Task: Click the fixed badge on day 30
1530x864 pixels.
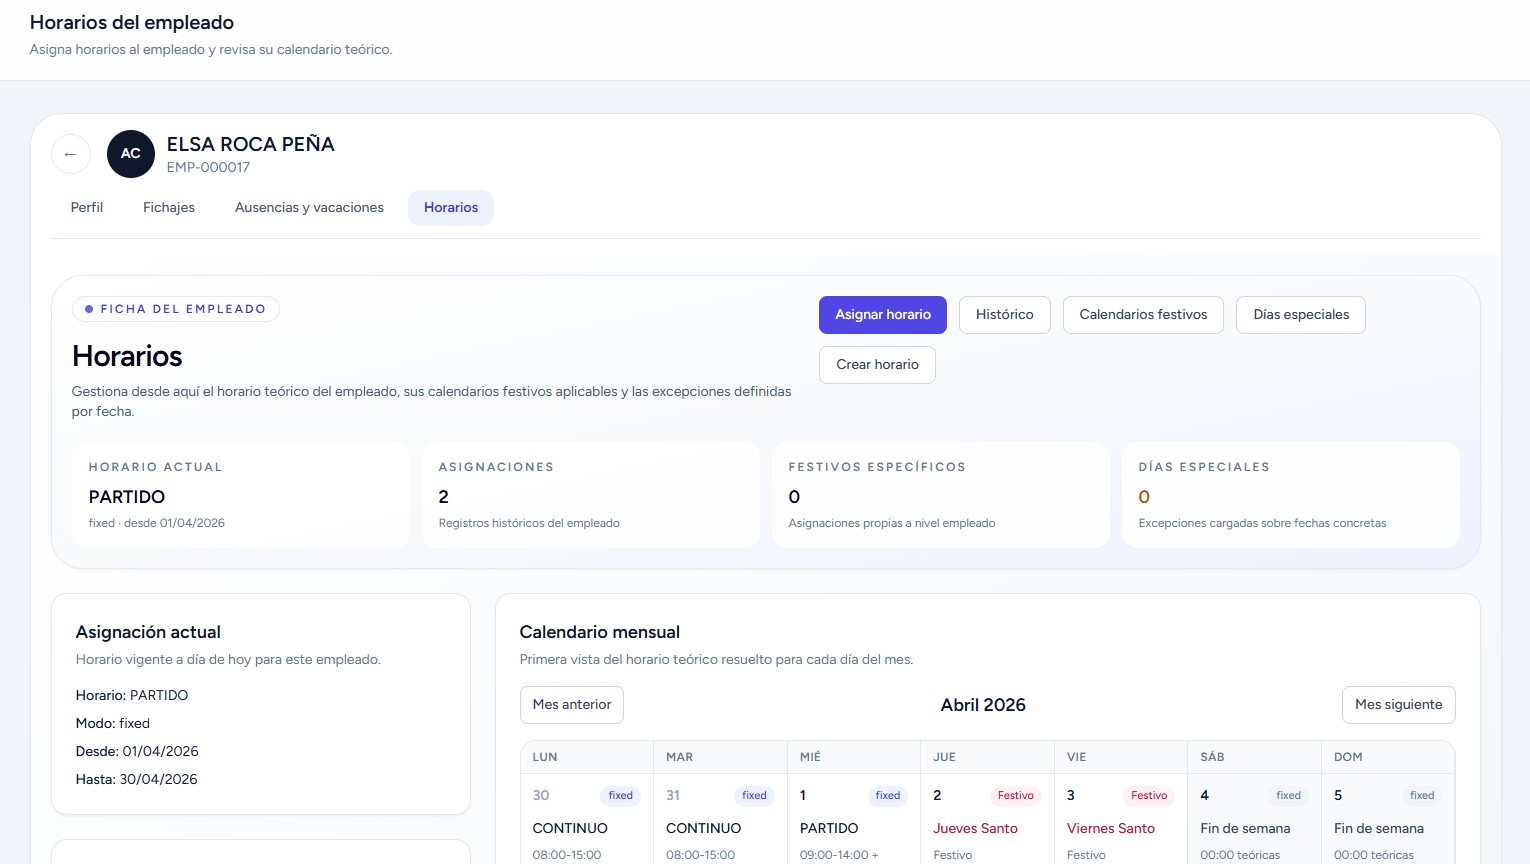Action: 621,796
